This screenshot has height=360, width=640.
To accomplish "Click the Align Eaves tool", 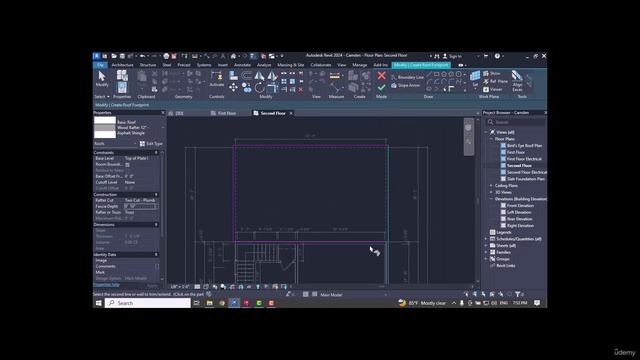I will pyautogui.click(x=517, y=80).
